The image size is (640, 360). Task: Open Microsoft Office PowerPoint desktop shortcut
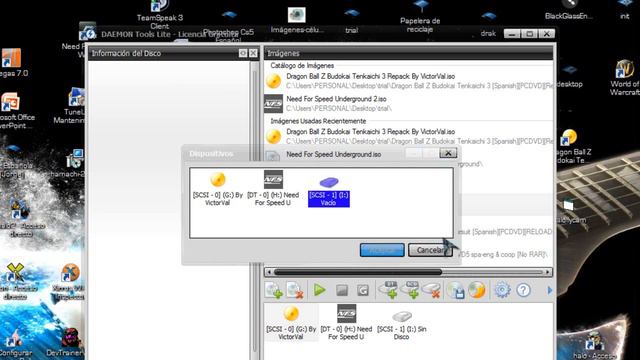coord(16,111)
